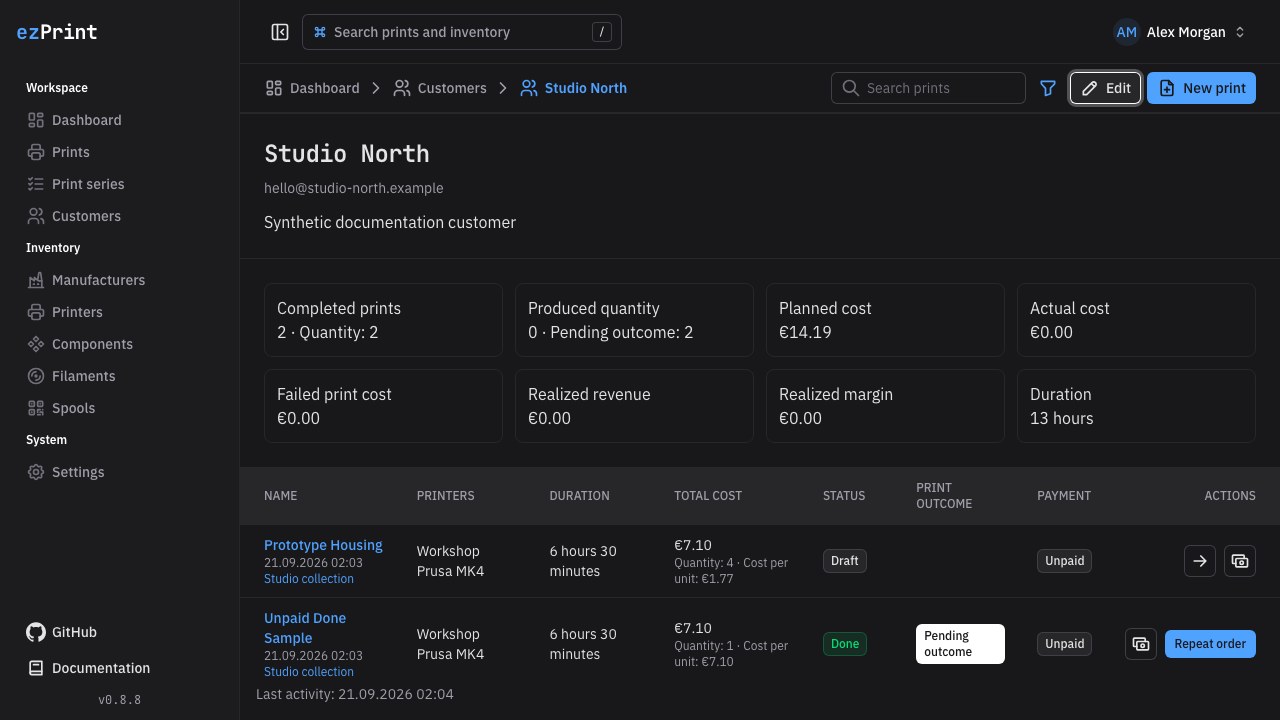Create a New print
Image resolution: width=1280 pixels, height=720 pixels.
point(1201,88)
